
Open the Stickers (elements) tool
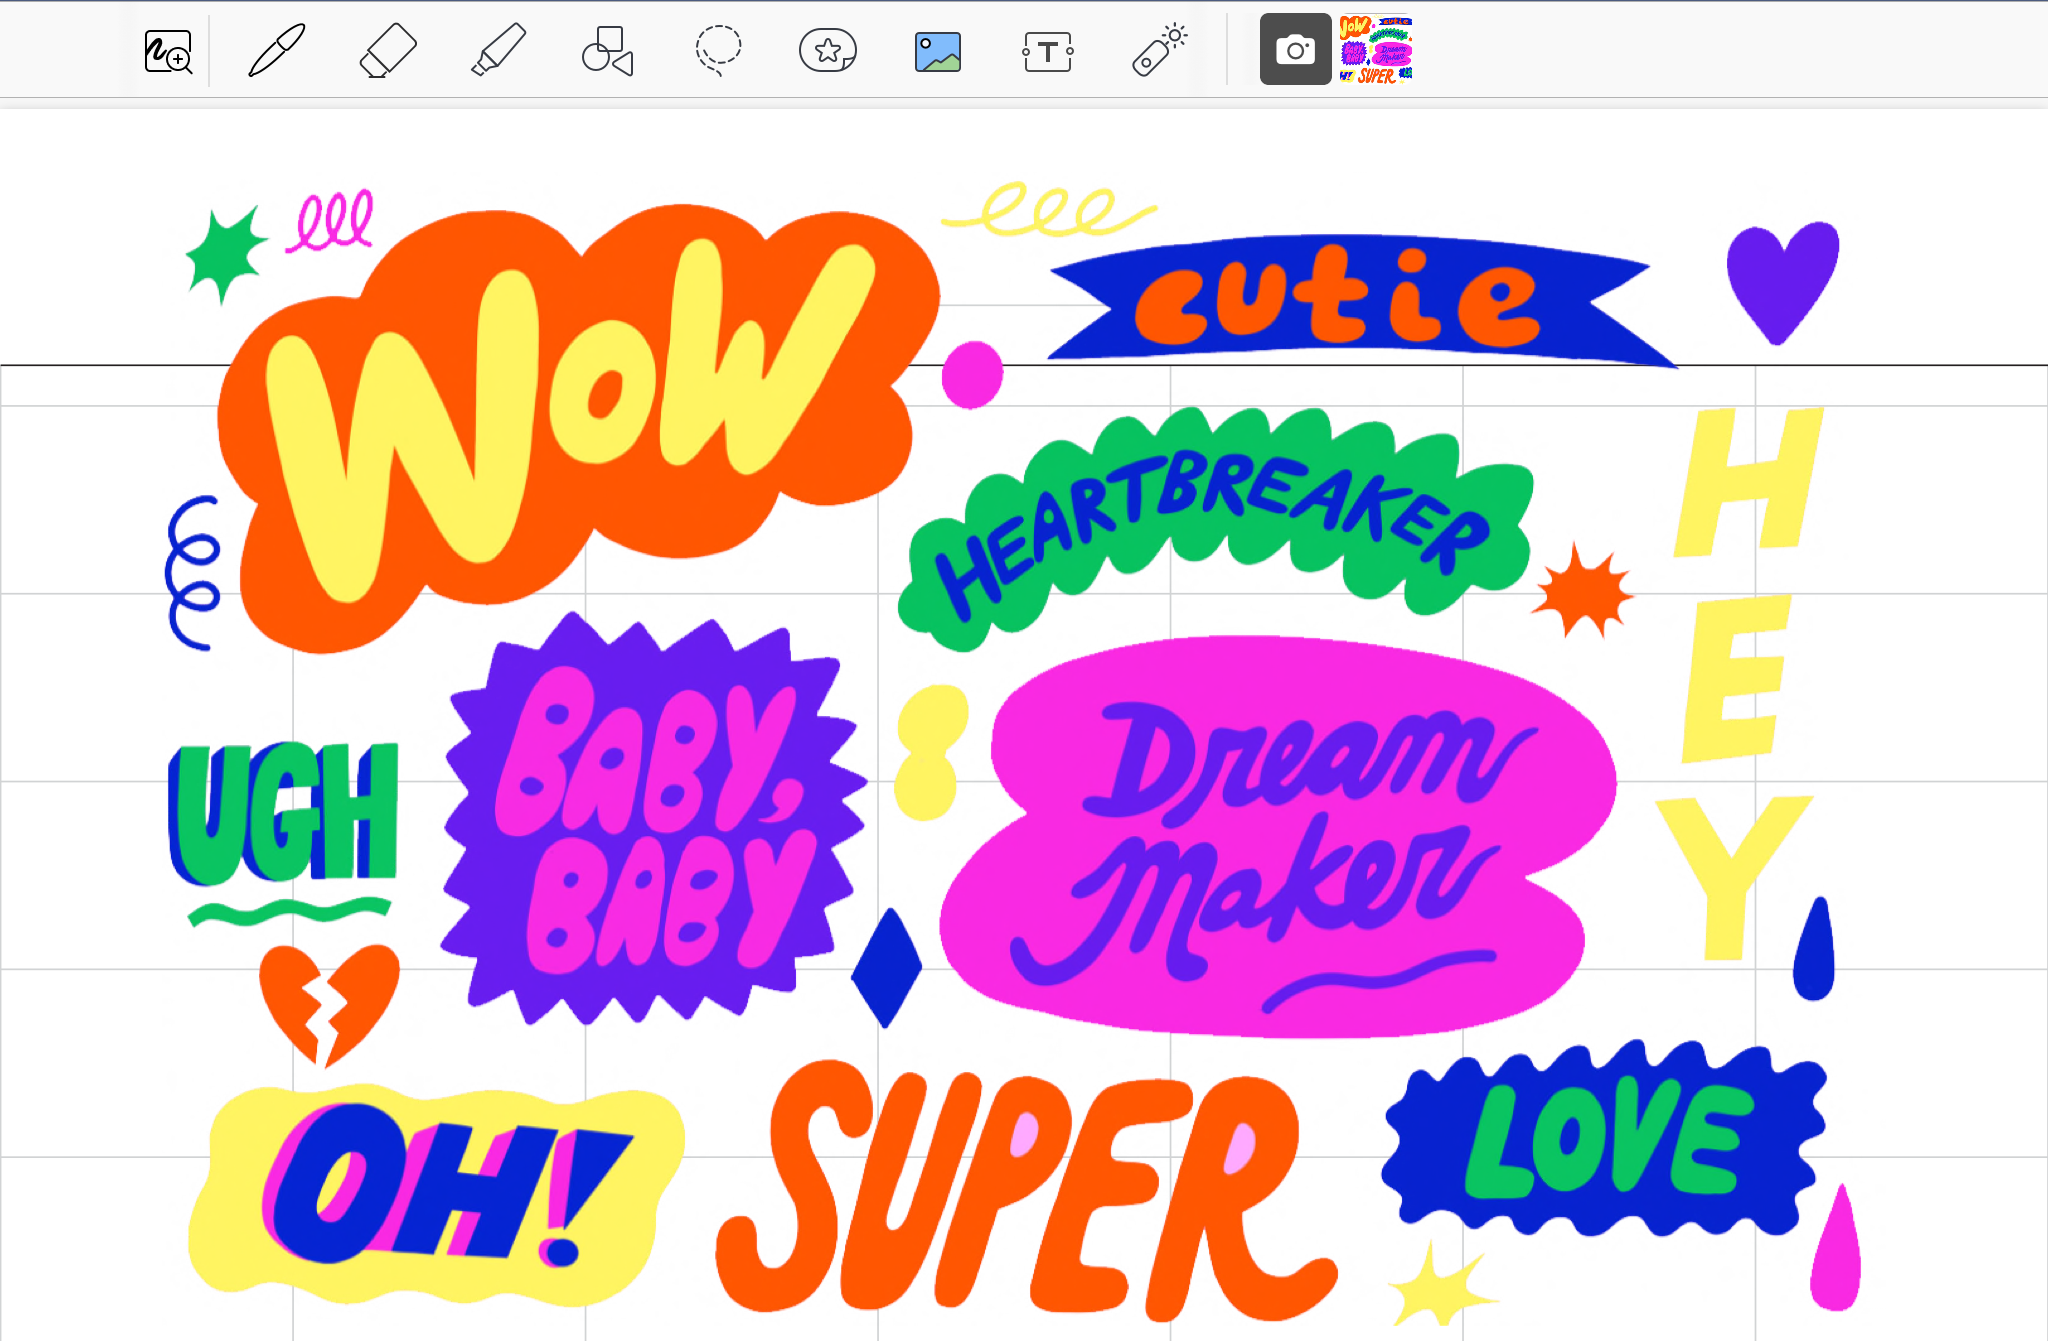pos(827,51)
